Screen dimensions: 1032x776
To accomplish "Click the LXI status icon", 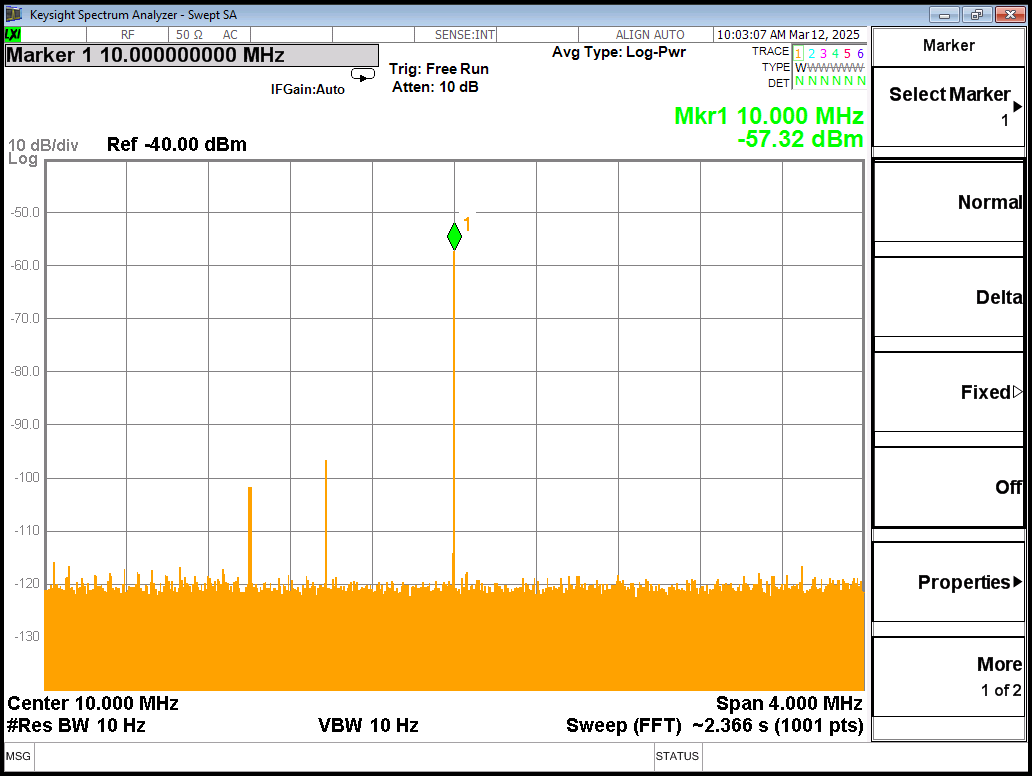I will tap(13, 35).
